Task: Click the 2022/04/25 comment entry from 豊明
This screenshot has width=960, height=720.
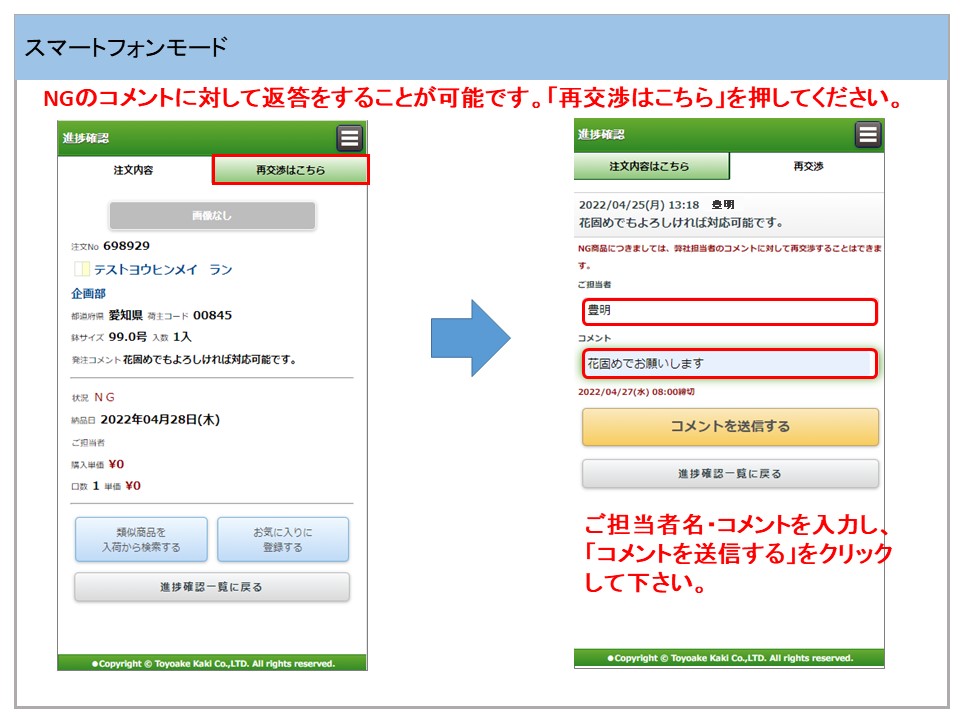Action: [x=729, y=213]
